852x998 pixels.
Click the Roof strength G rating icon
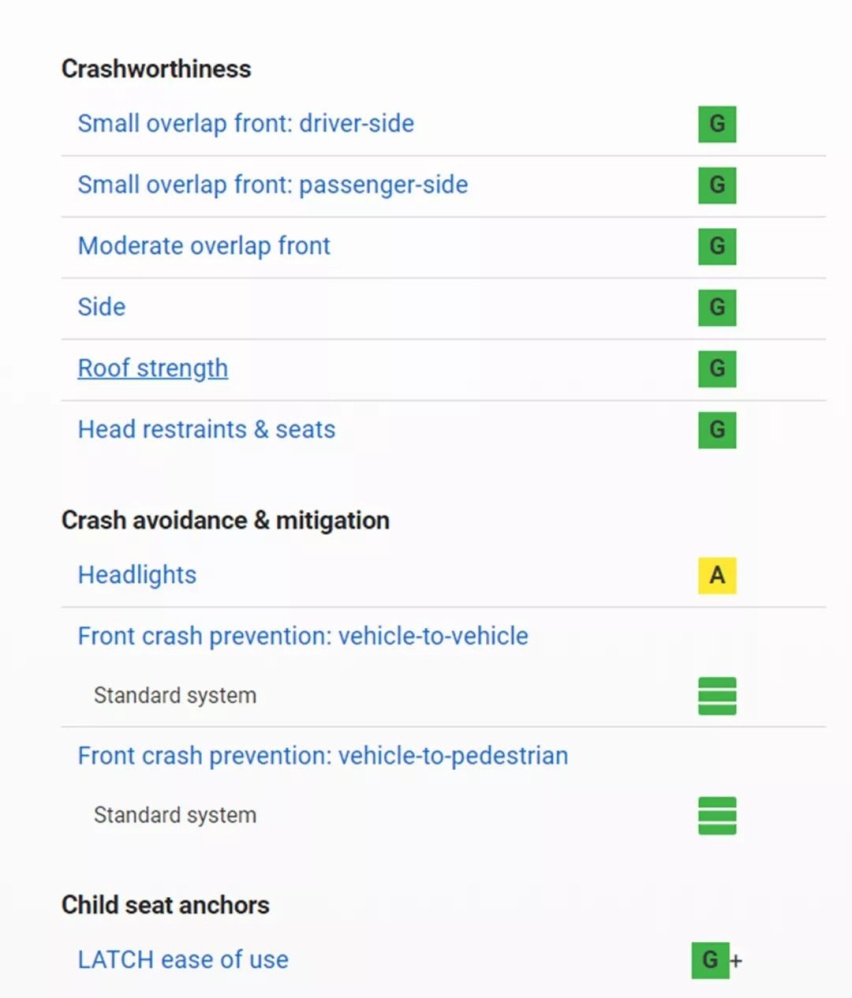point(717,369)
